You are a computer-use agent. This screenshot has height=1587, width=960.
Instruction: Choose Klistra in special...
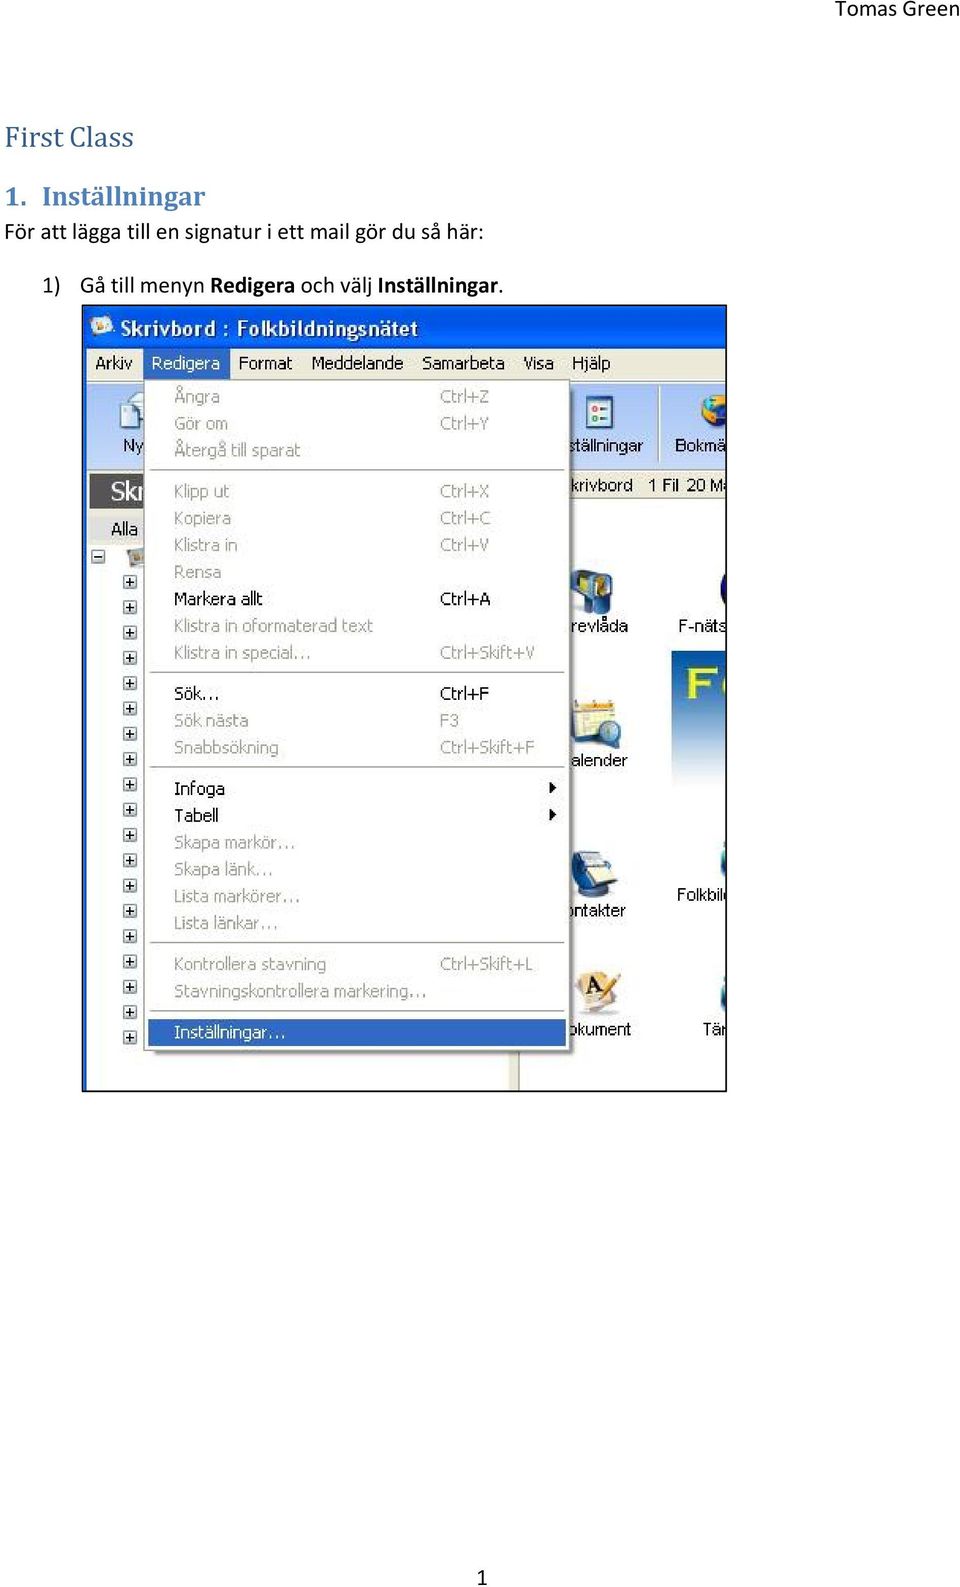tap(357, 653)
